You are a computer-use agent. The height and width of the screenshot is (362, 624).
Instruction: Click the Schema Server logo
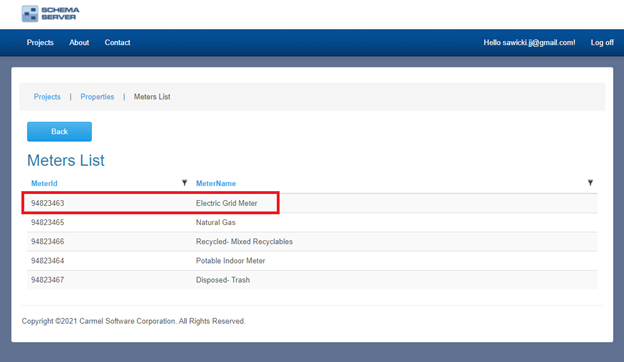click(51, 14)
